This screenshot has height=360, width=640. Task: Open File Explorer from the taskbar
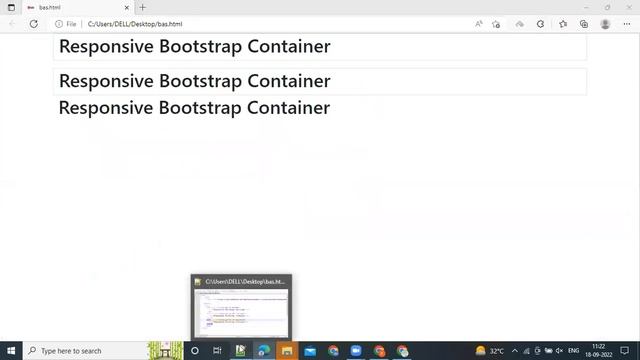287,351
